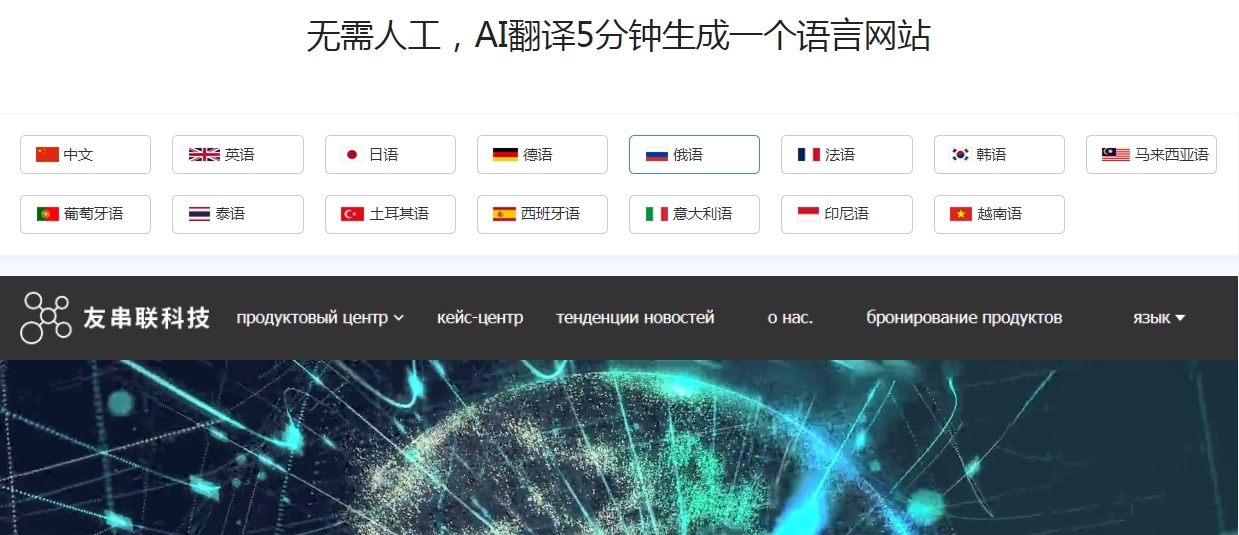Choose the 日语 language option

pyautogui.click(x=390, y=155)
